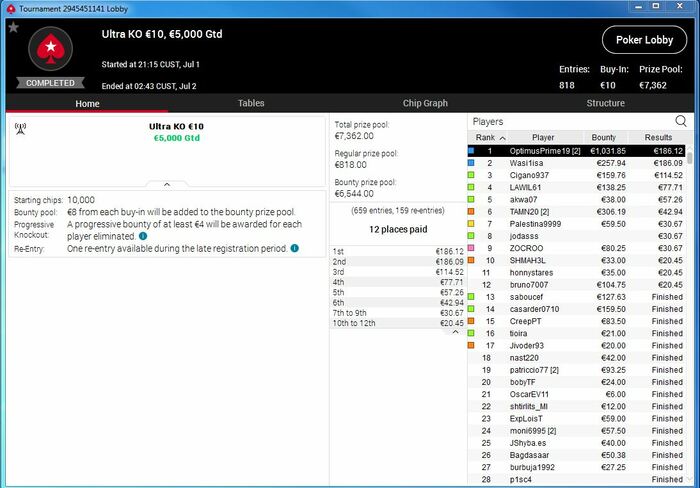Click the broadcast antenna icon beside Ultra KO
The image size is (700, 488).
21,129
